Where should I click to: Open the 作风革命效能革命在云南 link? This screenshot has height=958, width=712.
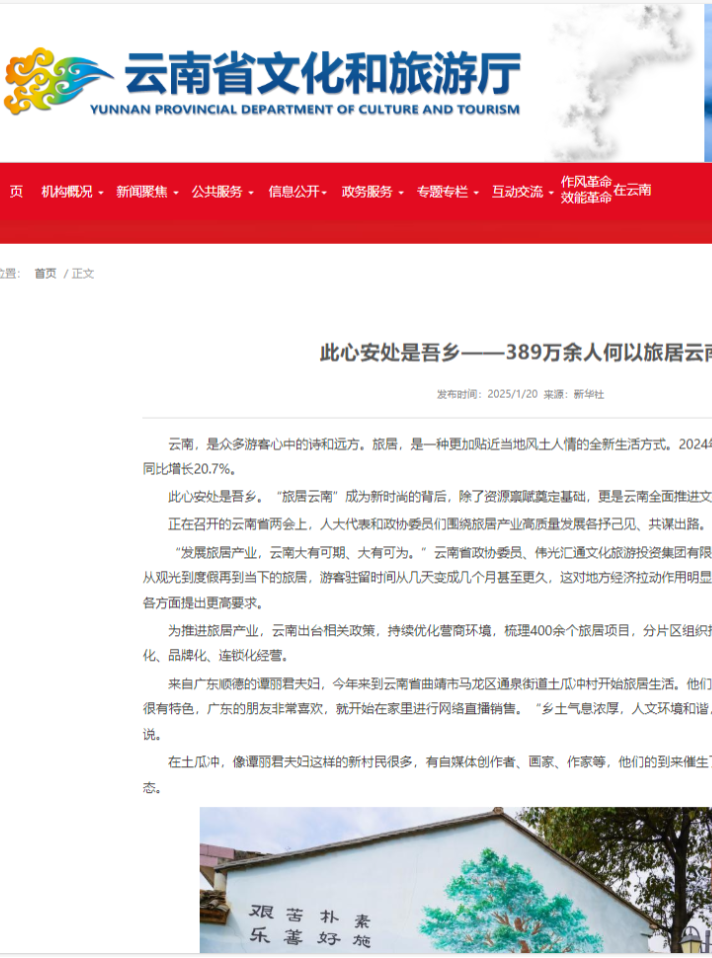pos(605,190)
